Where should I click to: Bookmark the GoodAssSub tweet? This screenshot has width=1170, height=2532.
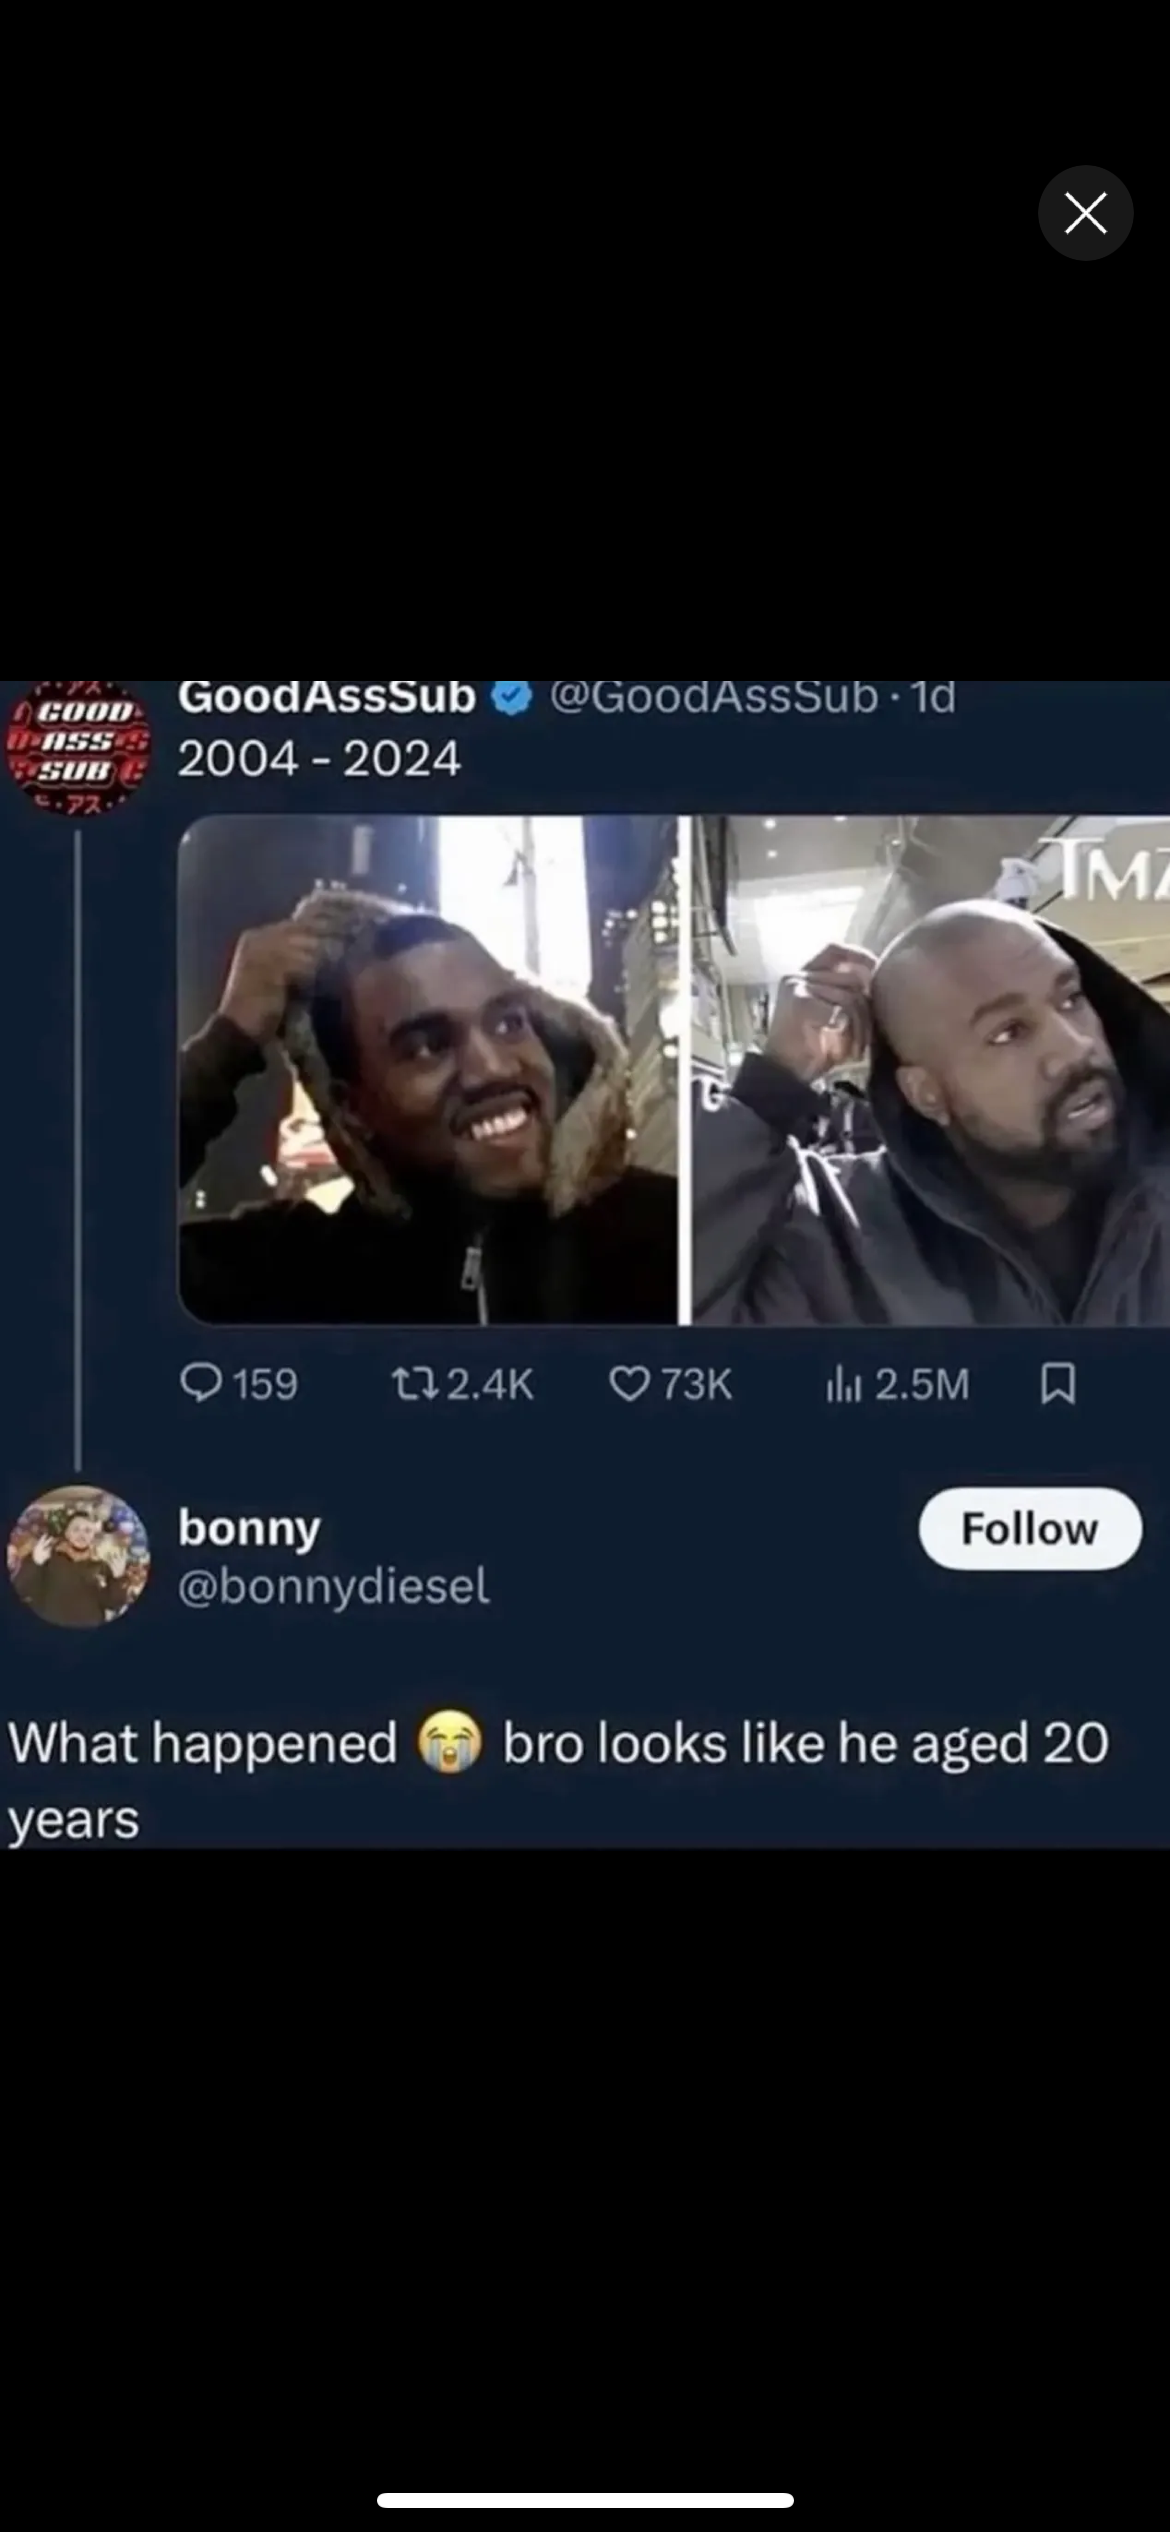(1058, 1384)
